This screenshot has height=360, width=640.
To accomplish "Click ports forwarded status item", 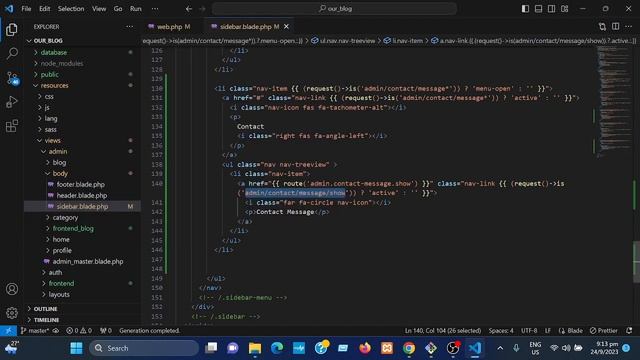I will pyautogui.click(x=106, y=331).
